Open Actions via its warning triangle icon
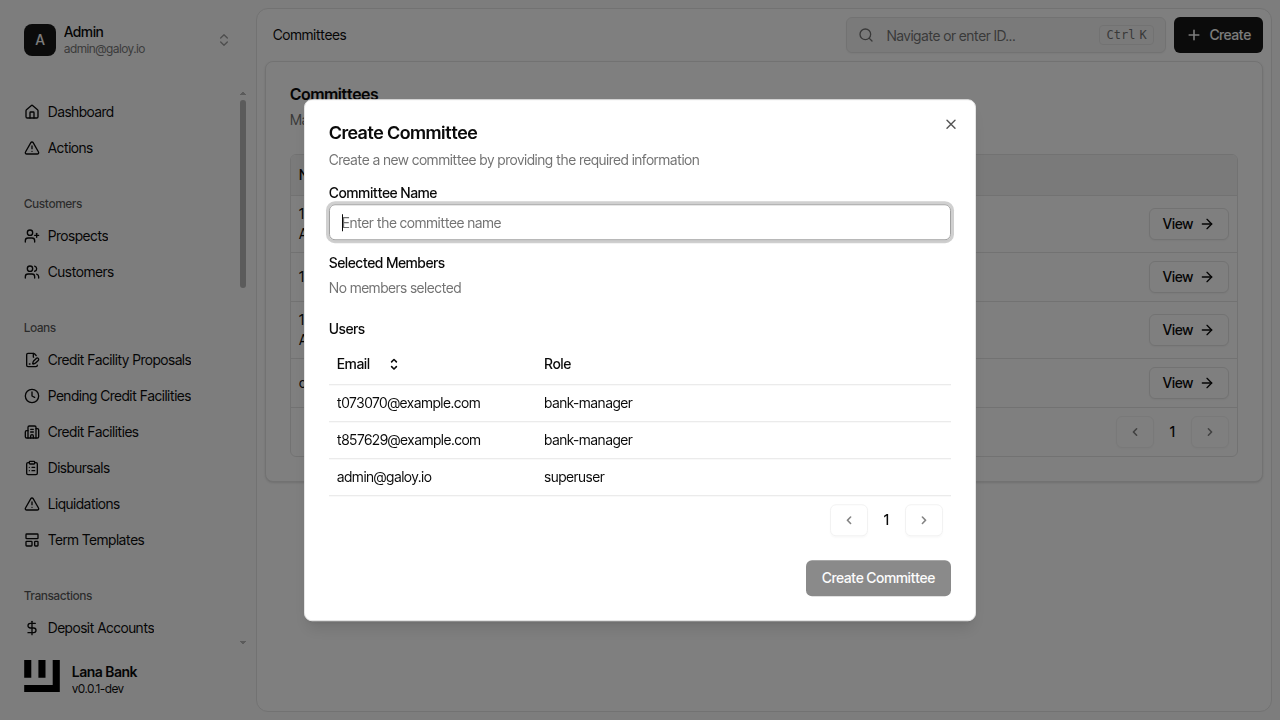 tap(31, 147)
